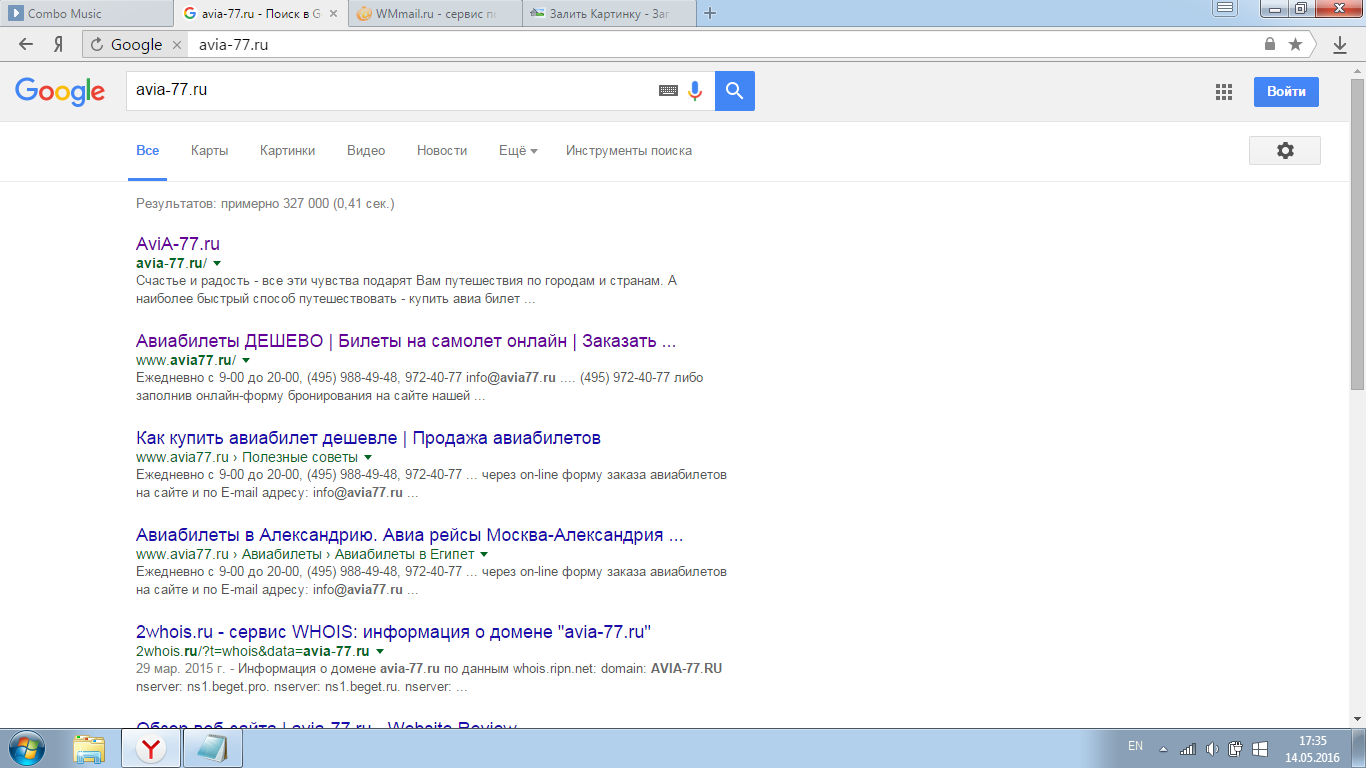This screenshot has height=768, width=1366.
Task: Open search settings gear button
Action: 1285,150
